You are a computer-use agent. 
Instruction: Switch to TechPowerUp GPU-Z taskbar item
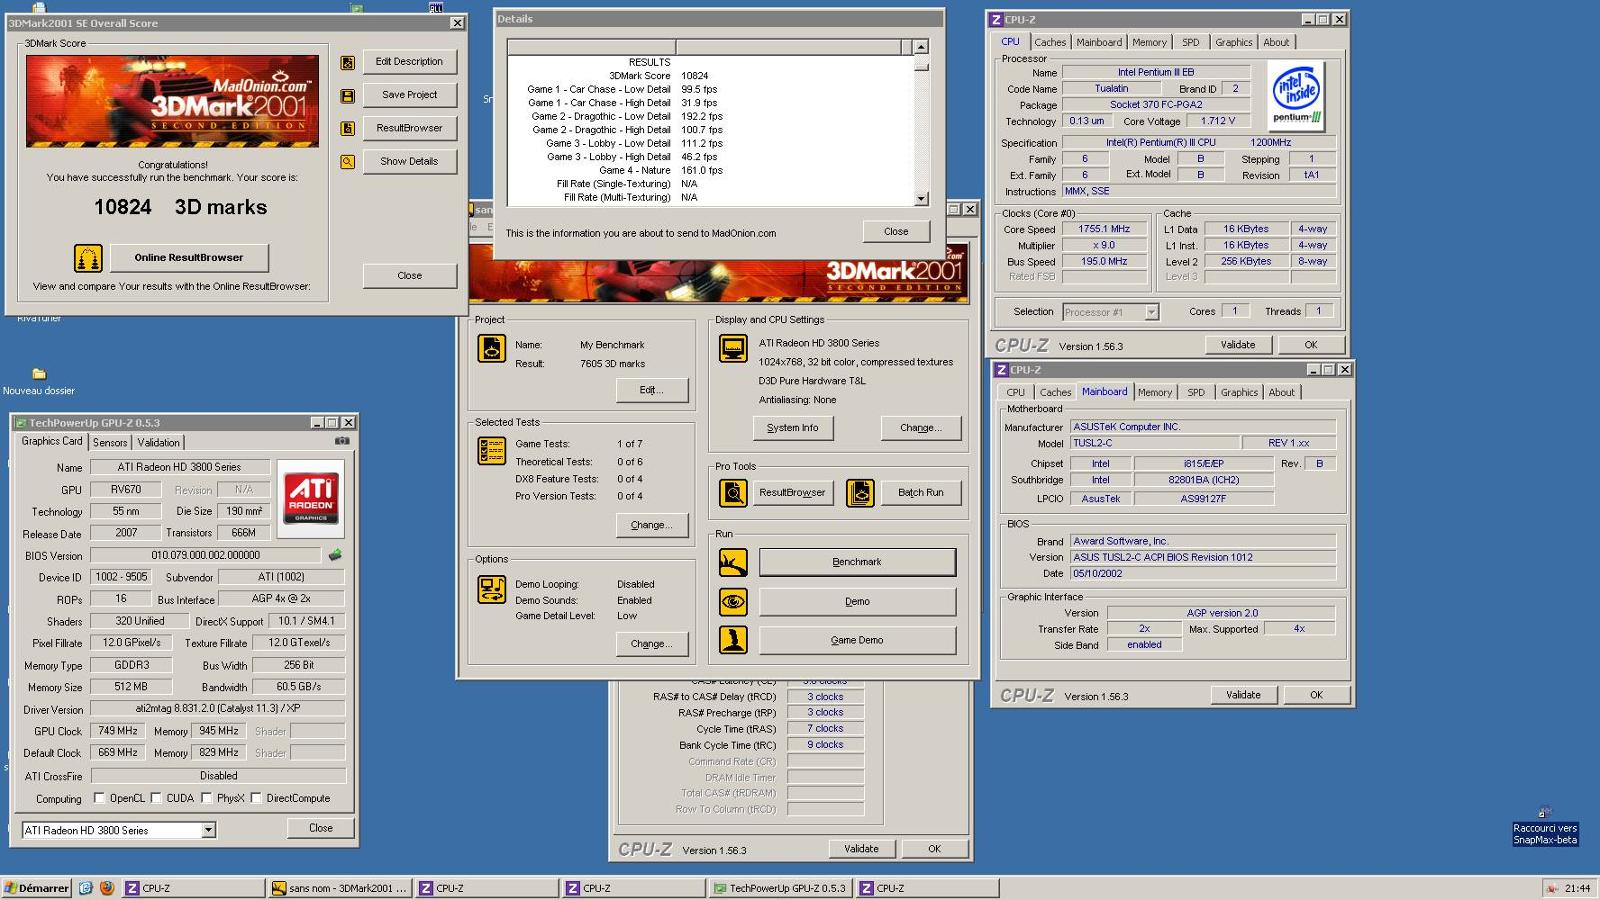tap(779, 888)
